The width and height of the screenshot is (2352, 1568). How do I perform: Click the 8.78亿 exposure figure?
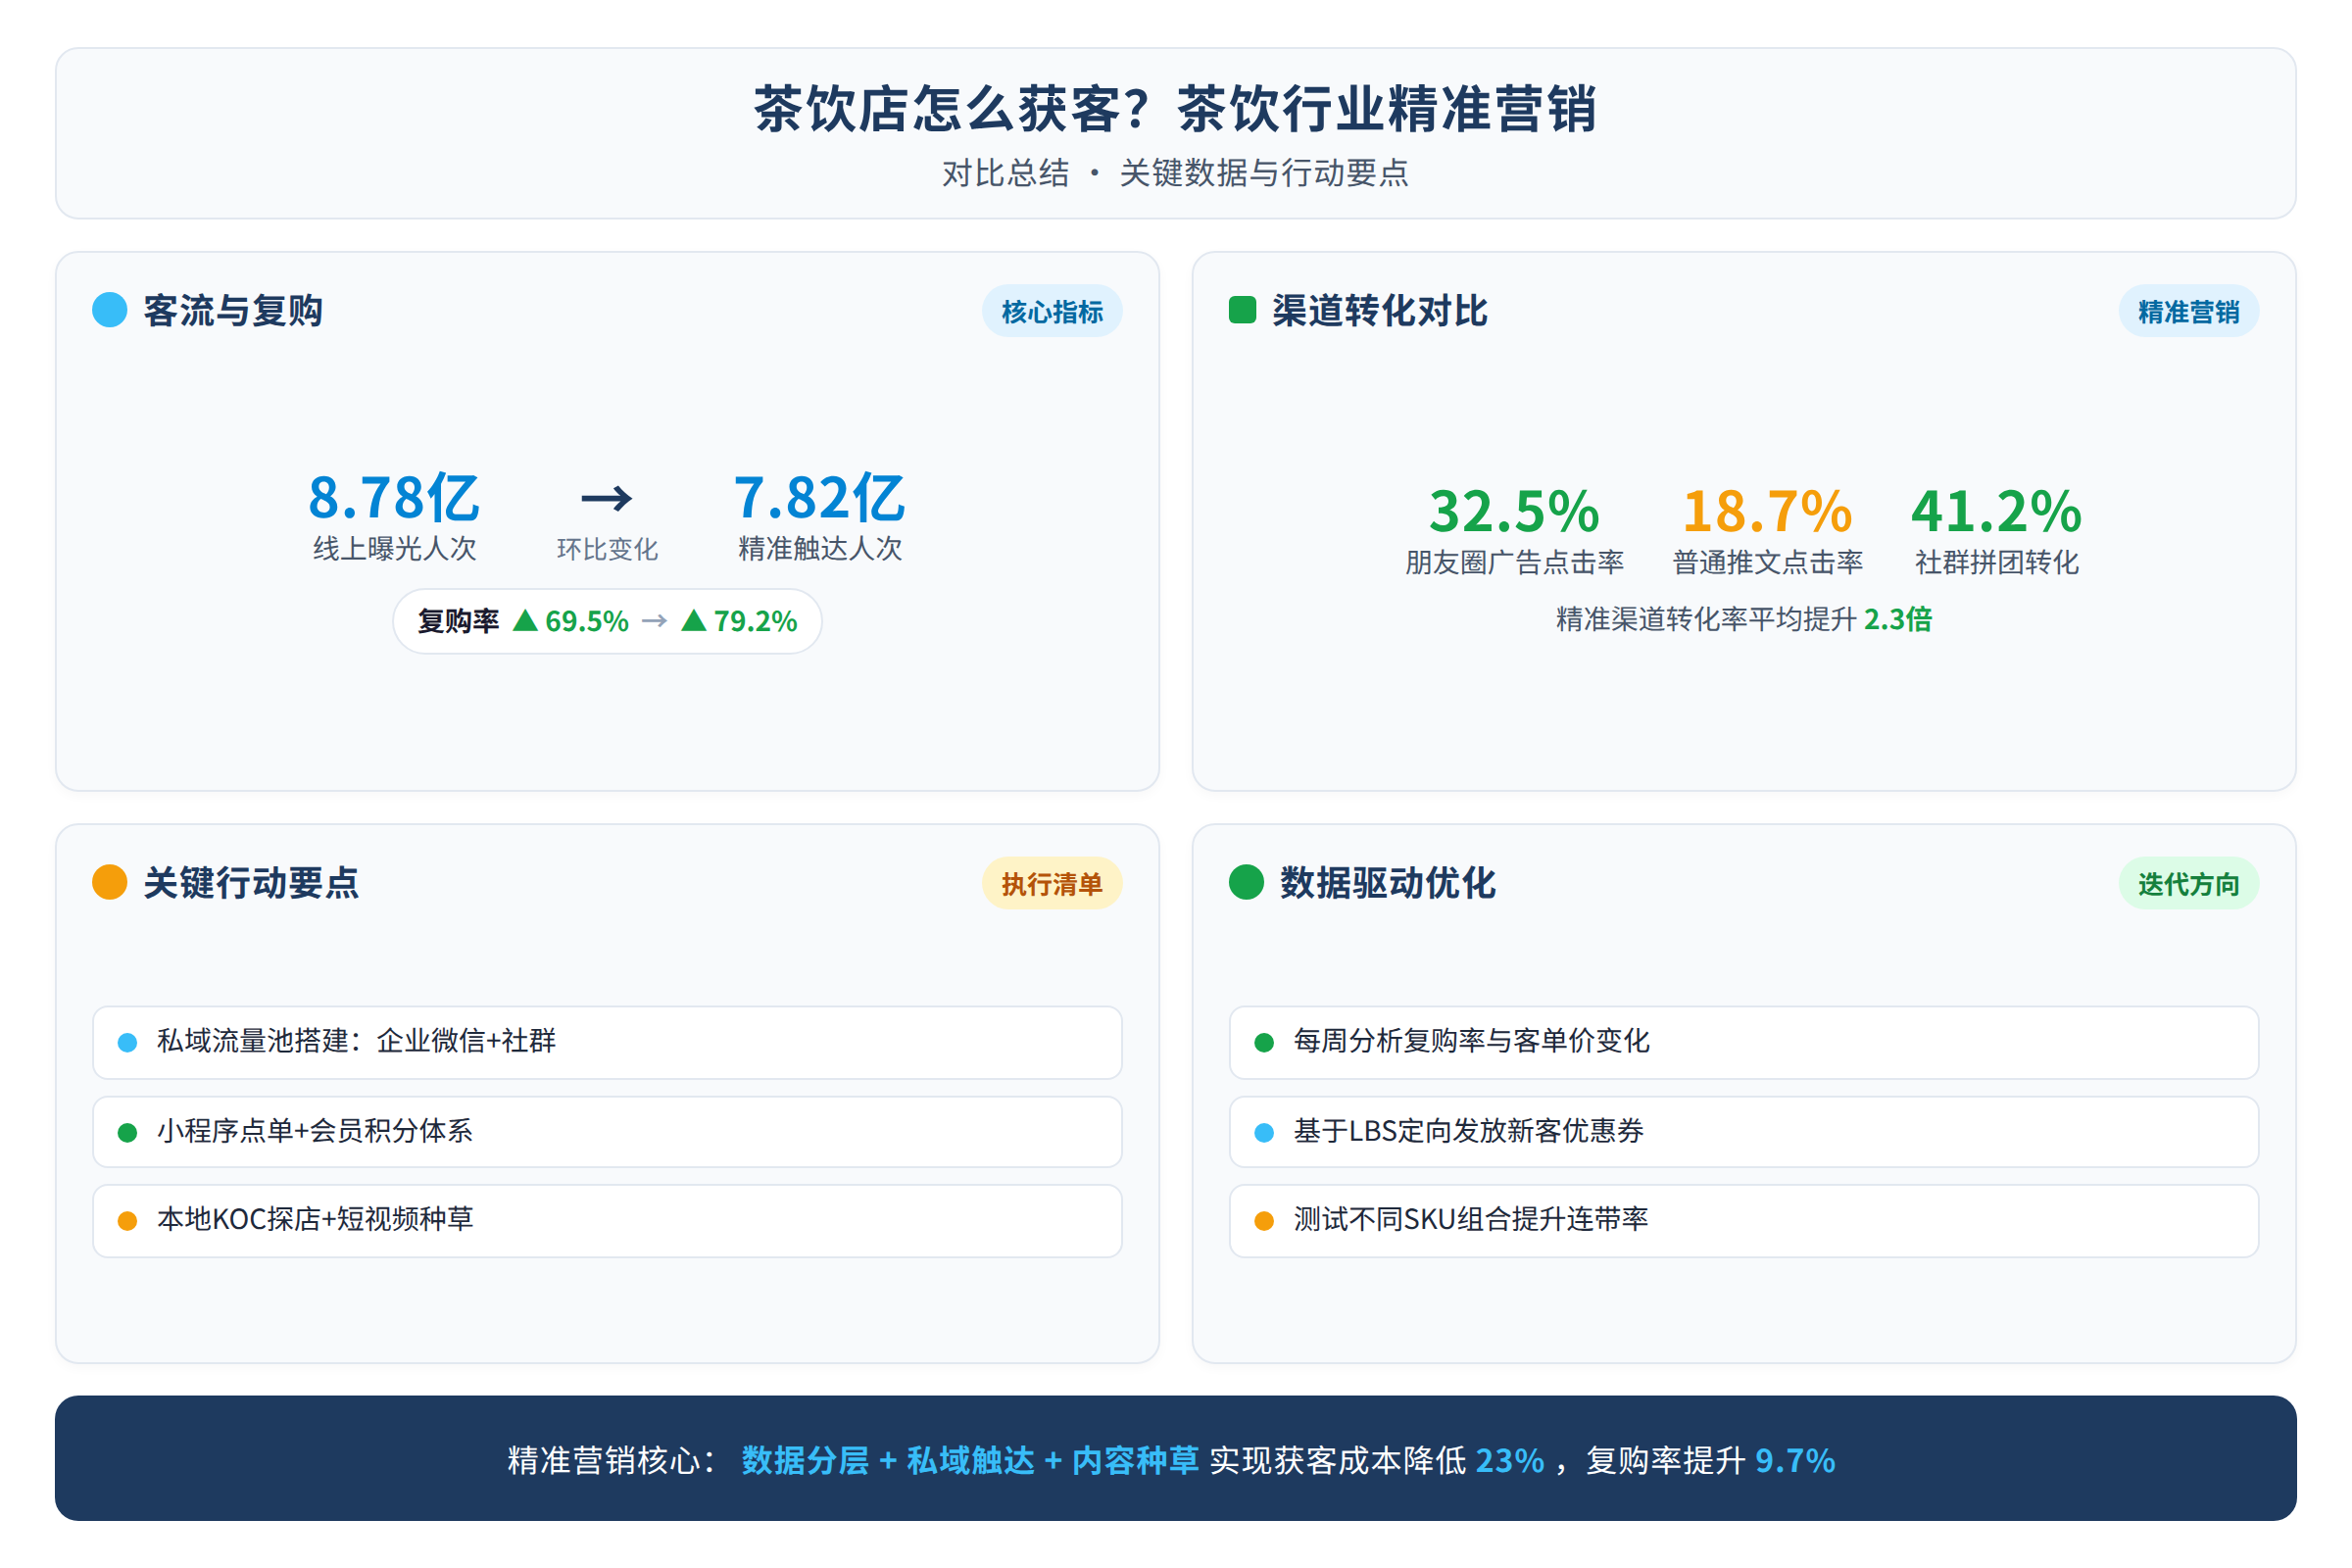pyautogui.click(x=394, y=498)
